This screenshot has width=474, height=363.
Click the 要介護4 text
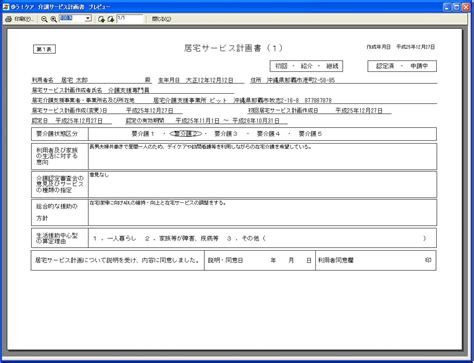pyautogui.click(x=268, y=134)
